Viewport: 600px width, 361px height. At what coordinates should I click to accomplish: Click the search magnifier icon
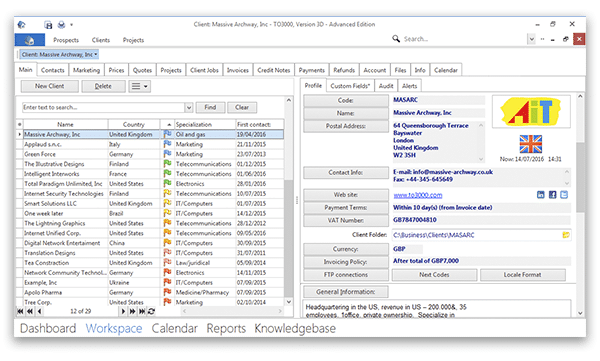click(396, 39)
